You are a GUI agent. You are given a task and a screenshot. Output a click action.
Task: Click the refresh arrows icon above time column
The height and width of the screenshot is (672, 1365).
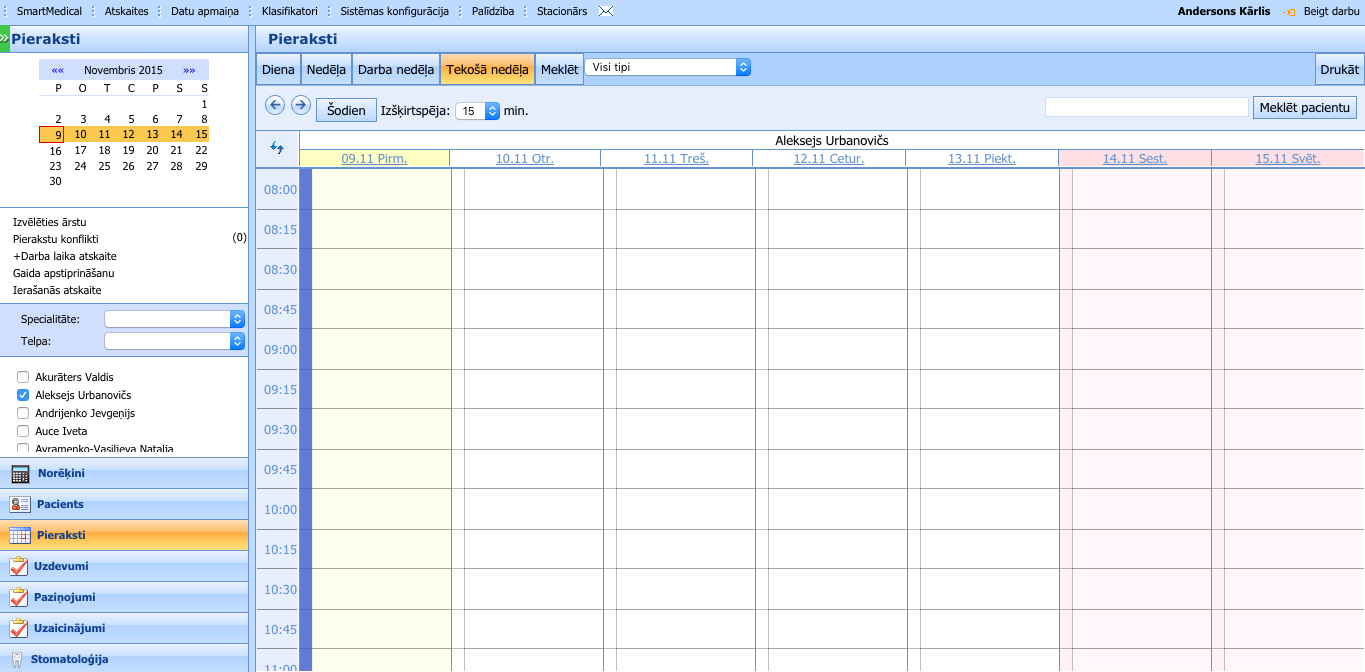[x=278, y=148]
